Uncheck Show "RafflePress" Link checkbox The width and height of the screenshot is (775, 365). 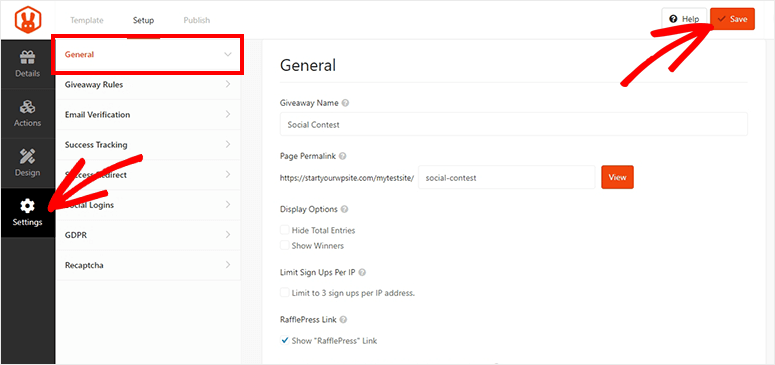285,340
